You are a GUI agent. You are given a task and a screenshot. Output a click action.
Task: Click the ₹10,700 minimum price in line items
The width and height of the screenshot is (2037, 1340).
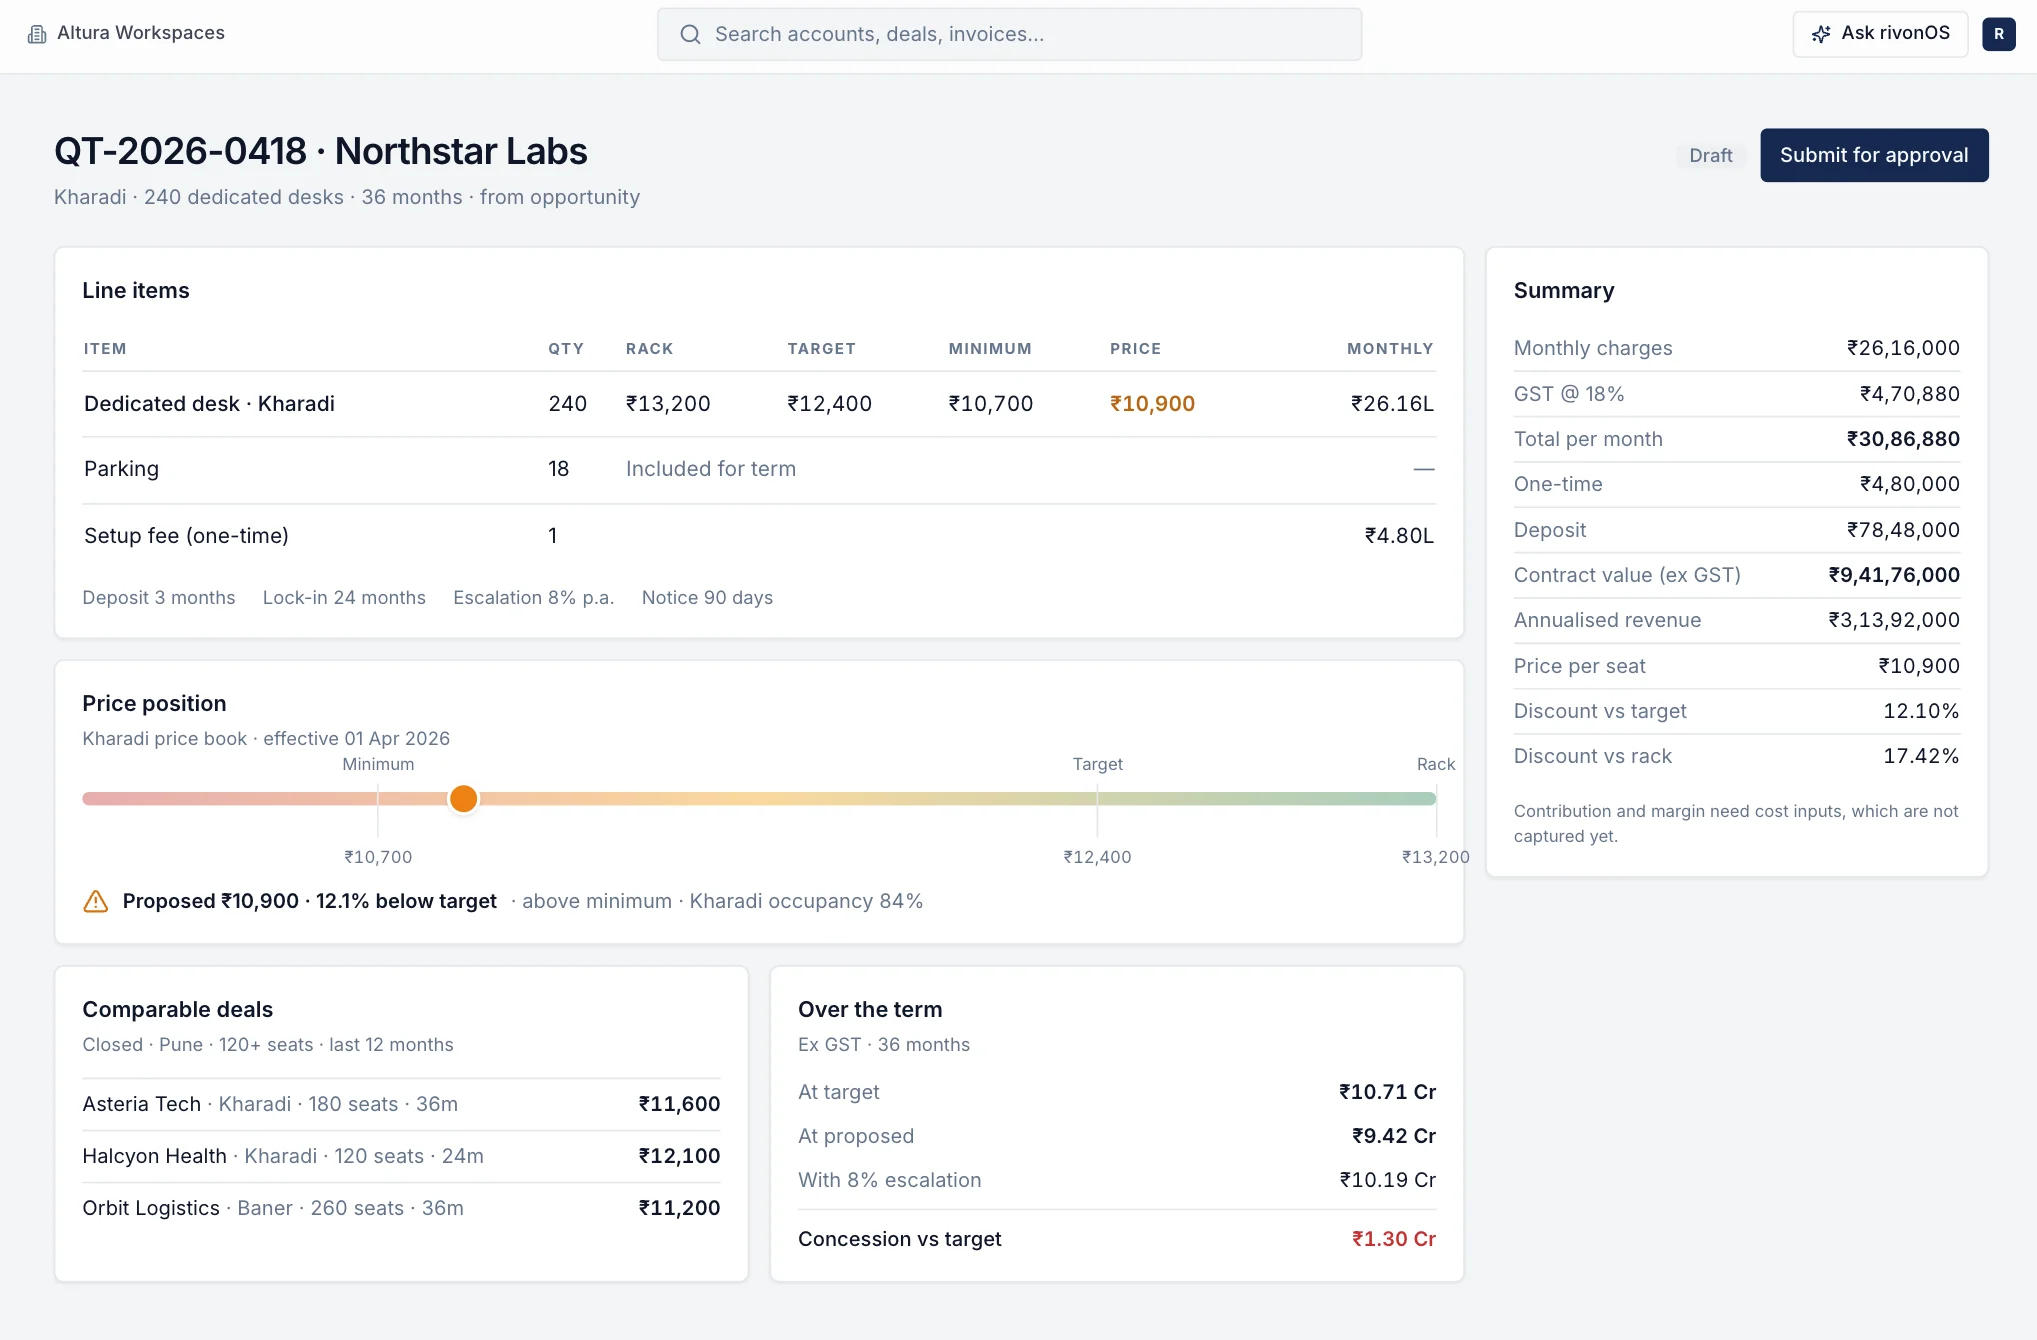click(990, 404)
